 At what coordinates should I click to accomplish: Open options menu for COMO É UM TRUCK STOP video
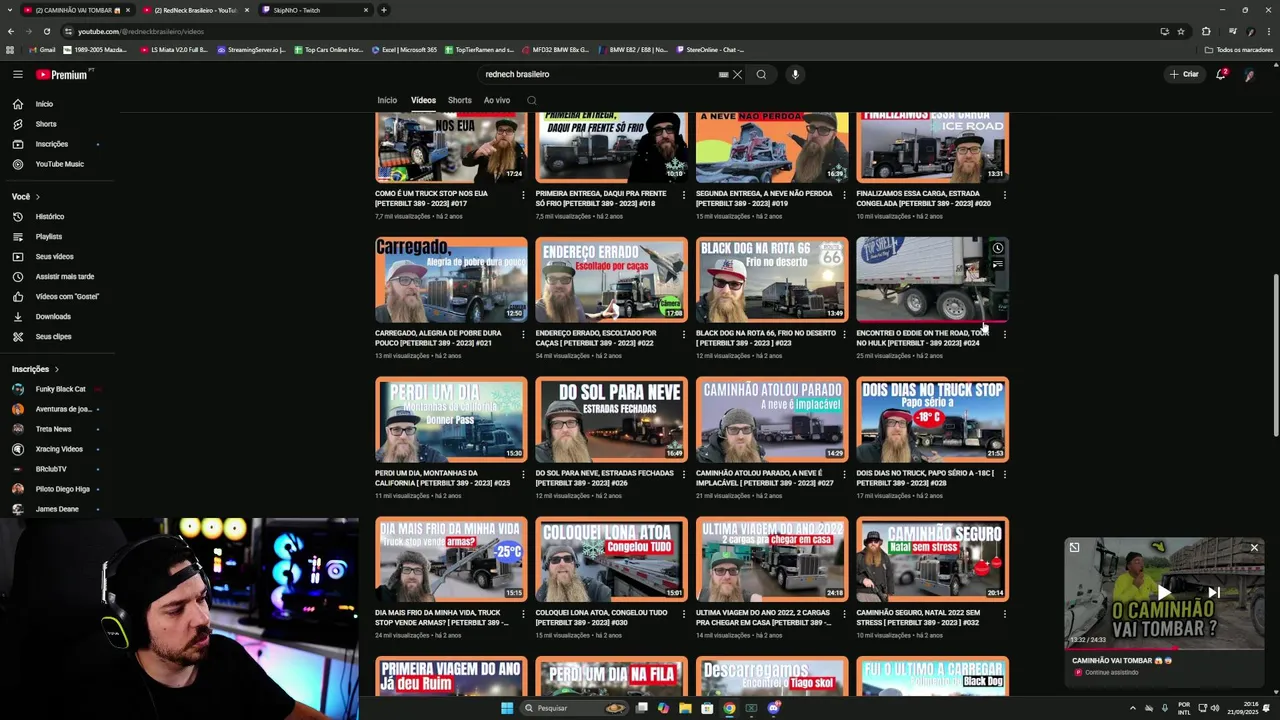[523, 195]
